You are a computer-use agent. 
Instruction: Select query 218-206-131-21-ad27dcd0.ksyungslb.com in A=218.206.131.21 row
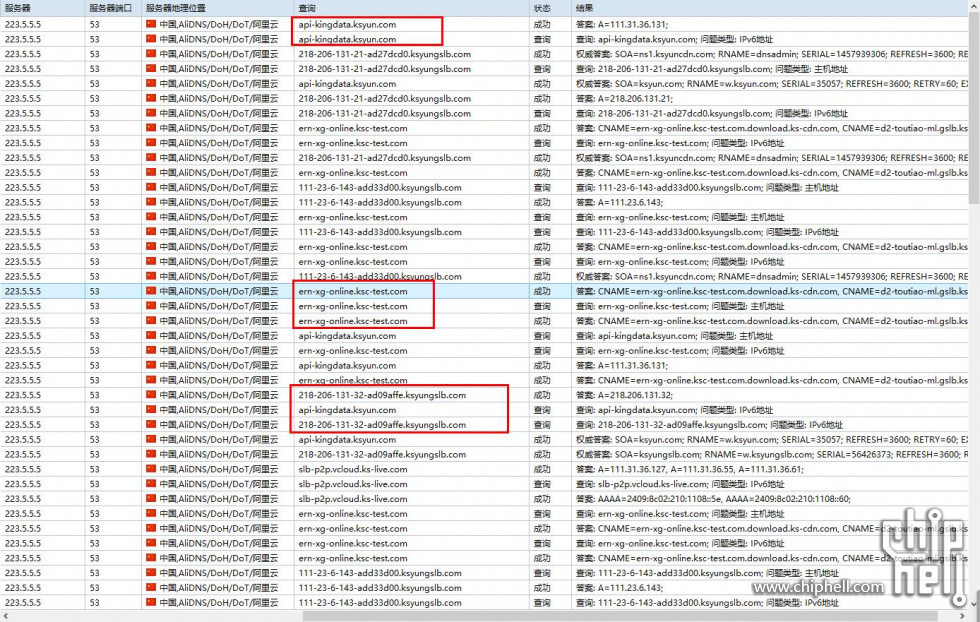tap(384, 98)
